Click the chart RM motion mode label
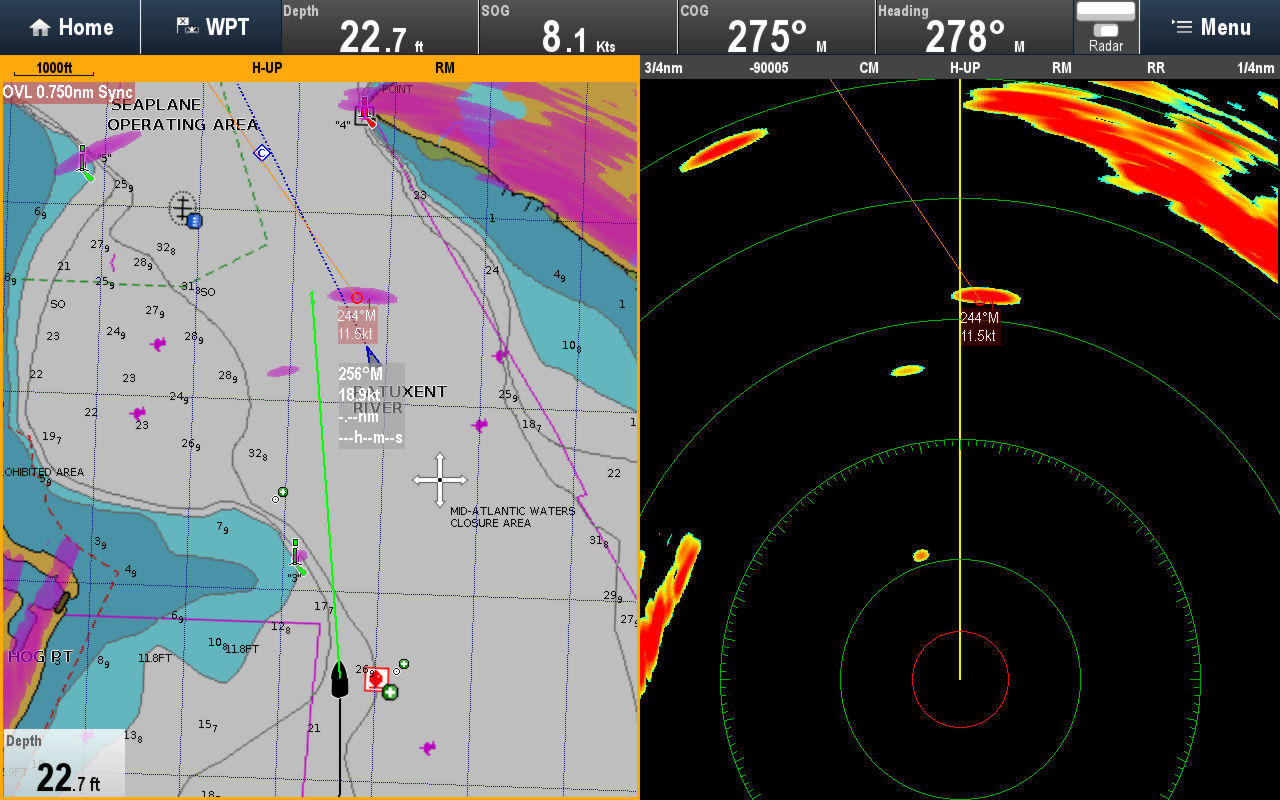Viewport: 1280px width, 800px height. (445, 68)
